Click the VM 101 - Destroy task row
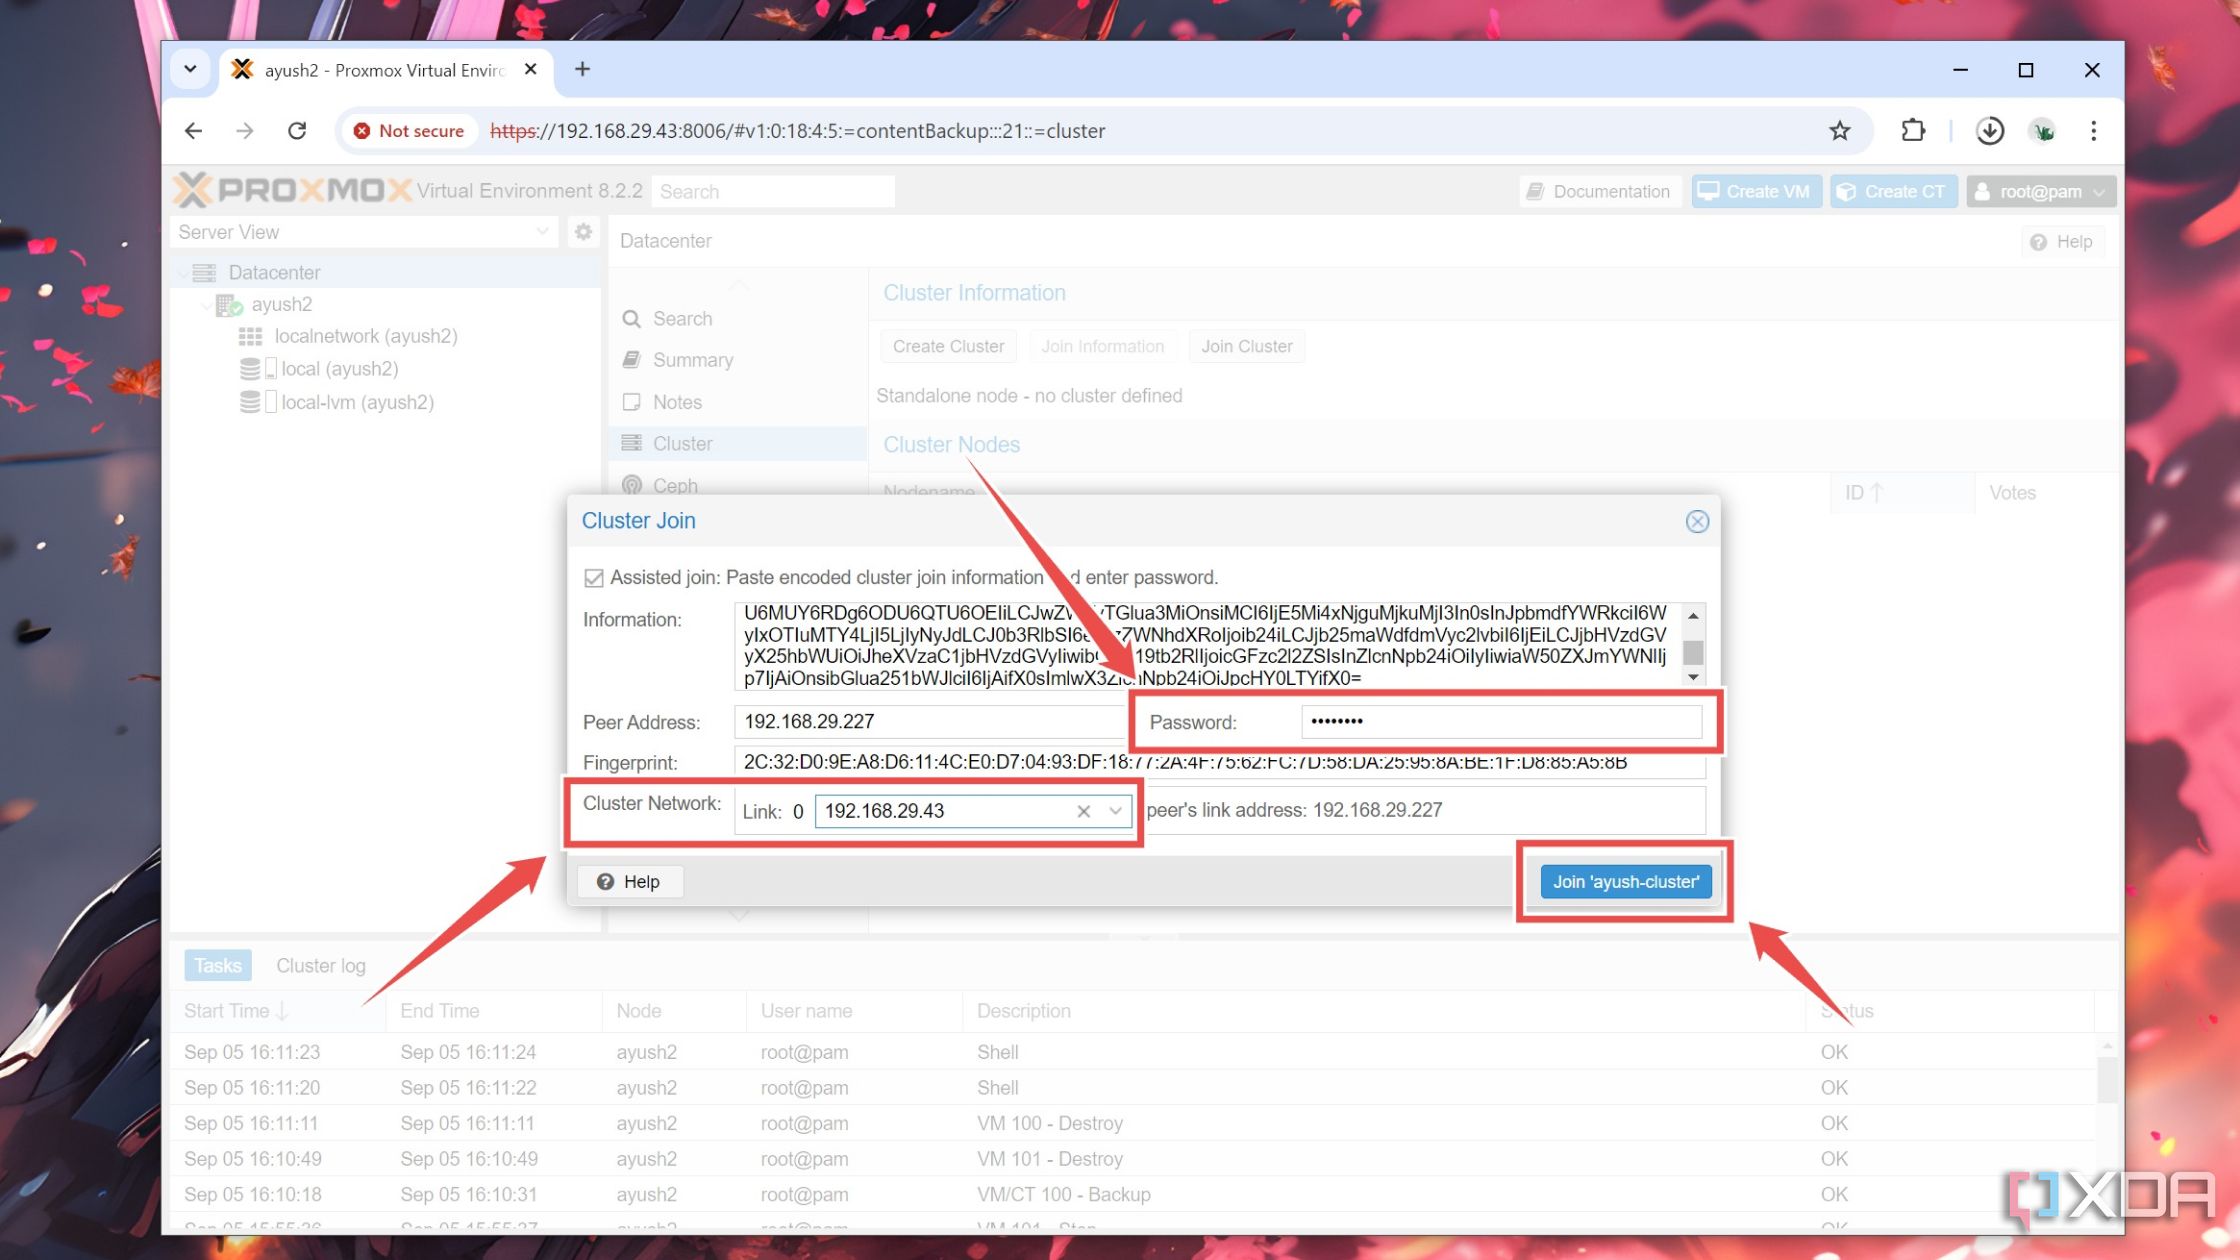Screen dimensions: 2240x1260 point(1133,1158)
